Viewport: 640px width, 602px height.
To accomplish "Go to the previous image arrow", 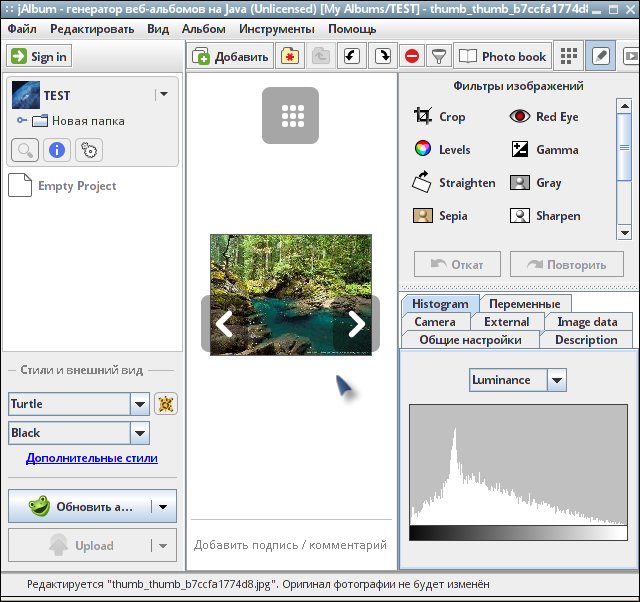I will [x=224, y=324].
